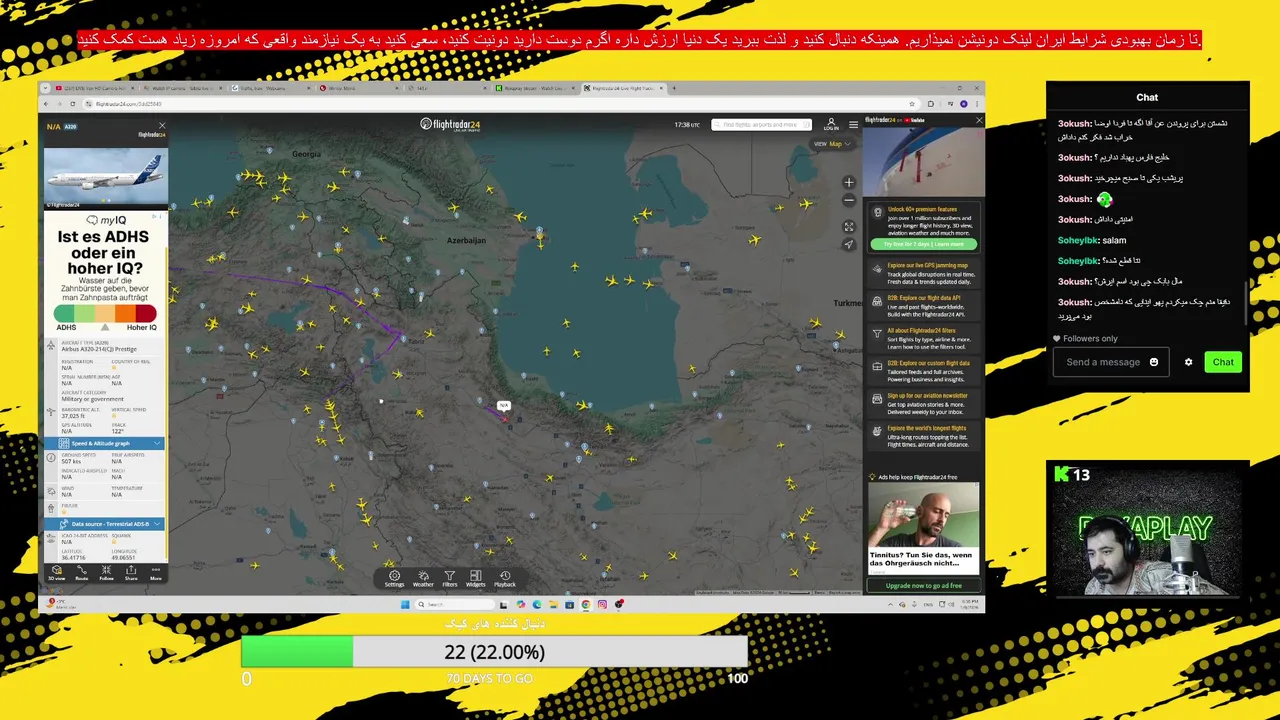The width and height of the screenshot is (1280, 720).
Task: Expand the Speed & Altitude graph section
Action: coord(104,443)
